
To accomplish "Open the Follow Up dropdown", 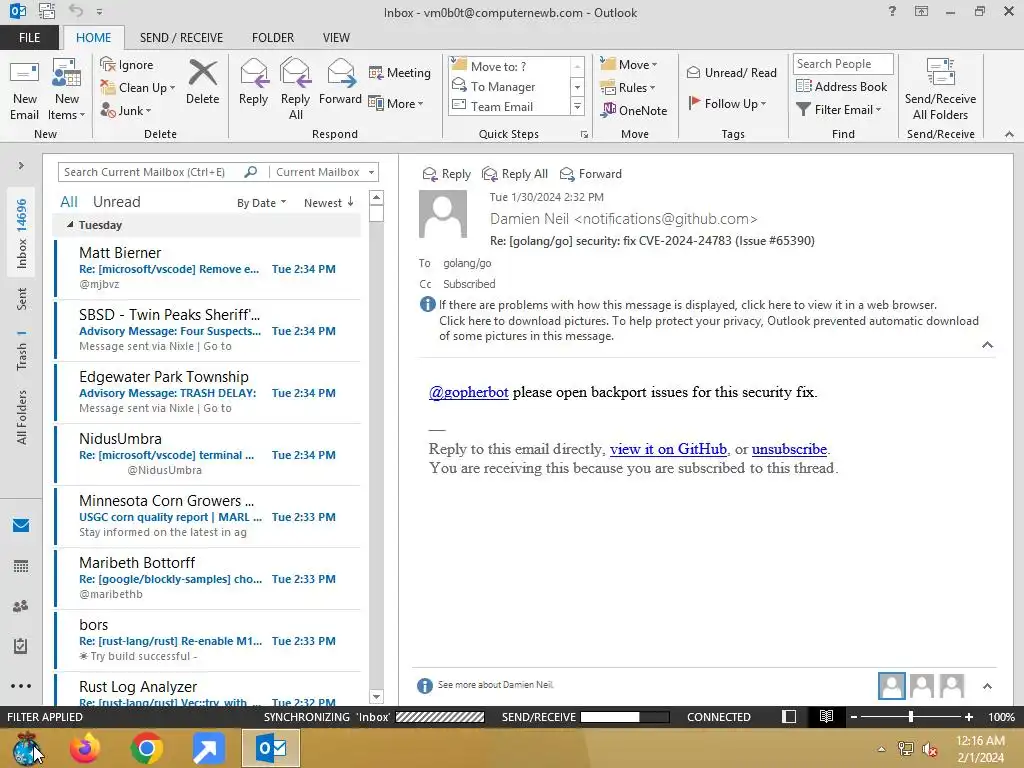I will tap(727, 103).
